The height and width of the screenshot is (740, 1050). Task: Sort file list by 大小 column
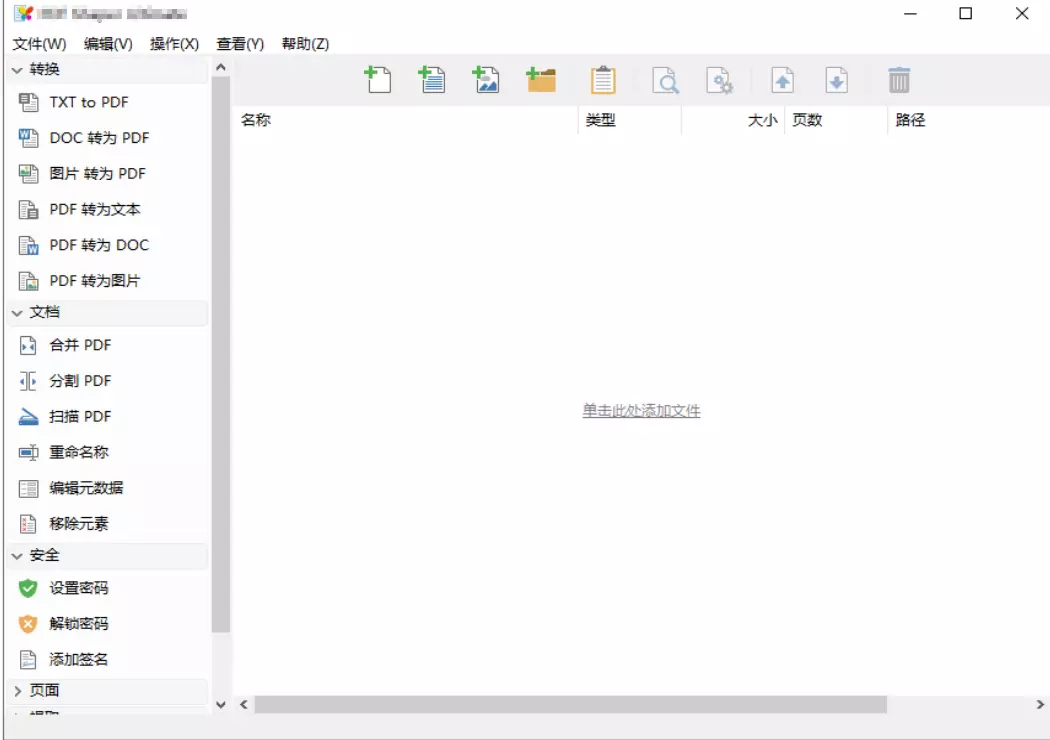[x=733, y=121]
